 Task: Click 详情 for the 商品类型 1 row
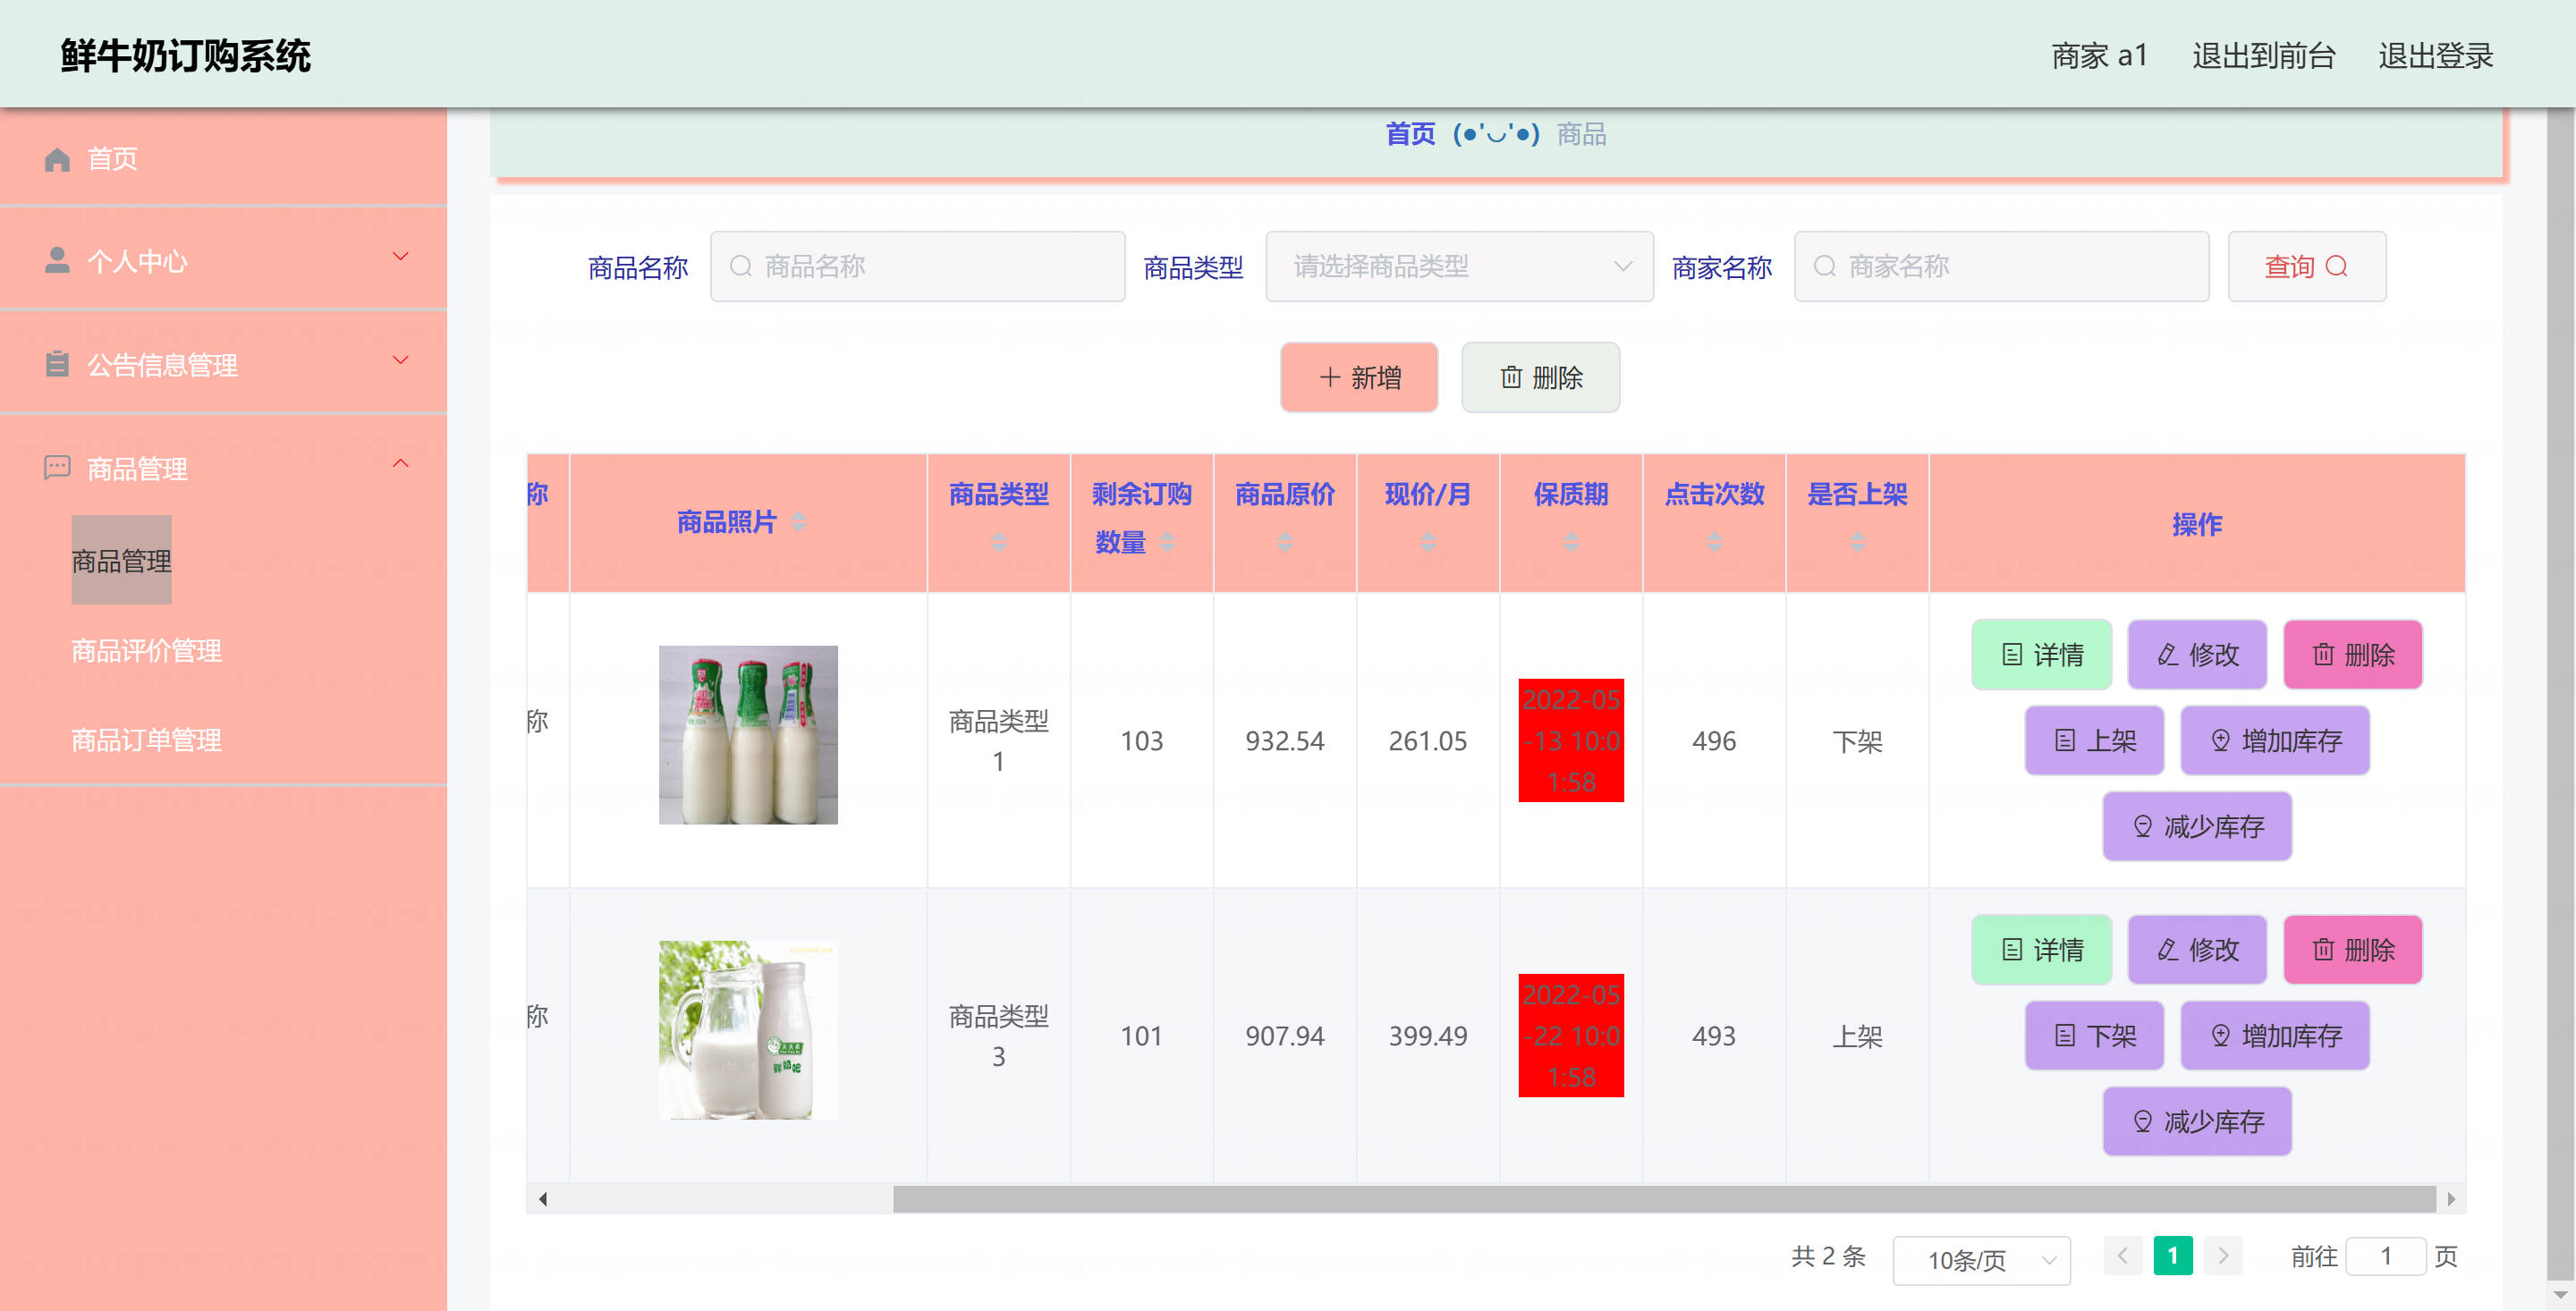tap(2041, 654)
